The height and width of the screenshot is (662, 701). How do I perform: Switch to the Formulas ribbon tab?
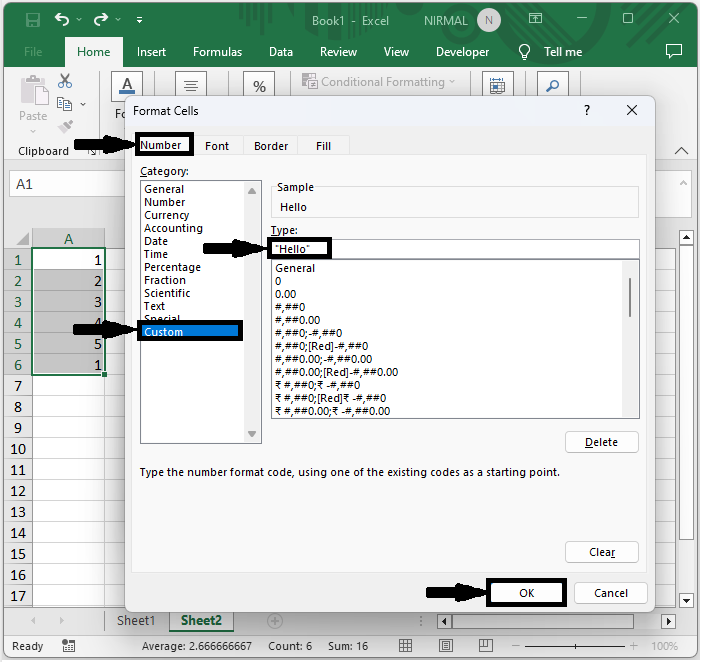pyautogui.click(x=217, y=52)
